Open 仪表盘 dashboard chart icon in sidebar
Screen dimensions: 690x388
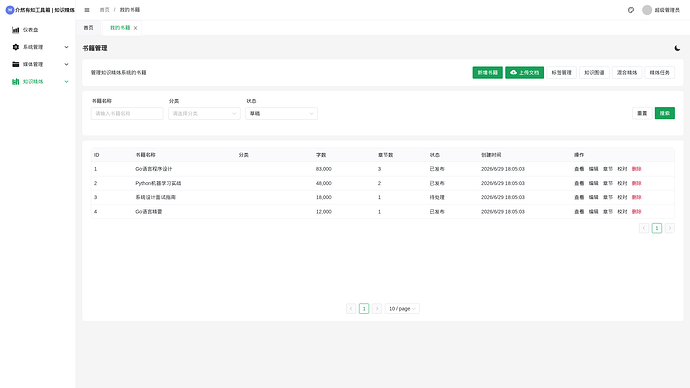[x=15, y=30]
